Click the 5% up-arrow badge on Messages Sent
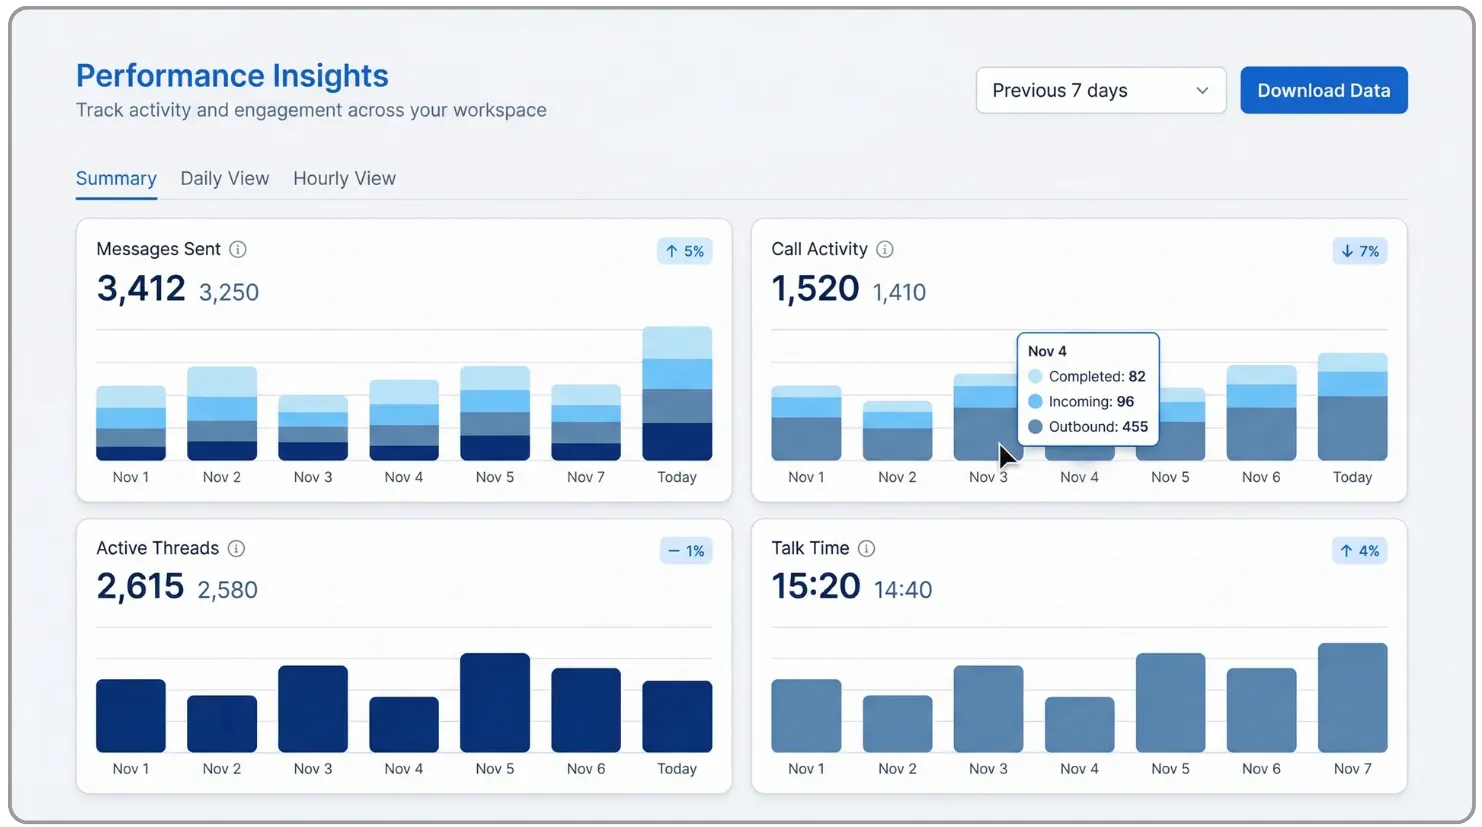 (x=685, y=251)
